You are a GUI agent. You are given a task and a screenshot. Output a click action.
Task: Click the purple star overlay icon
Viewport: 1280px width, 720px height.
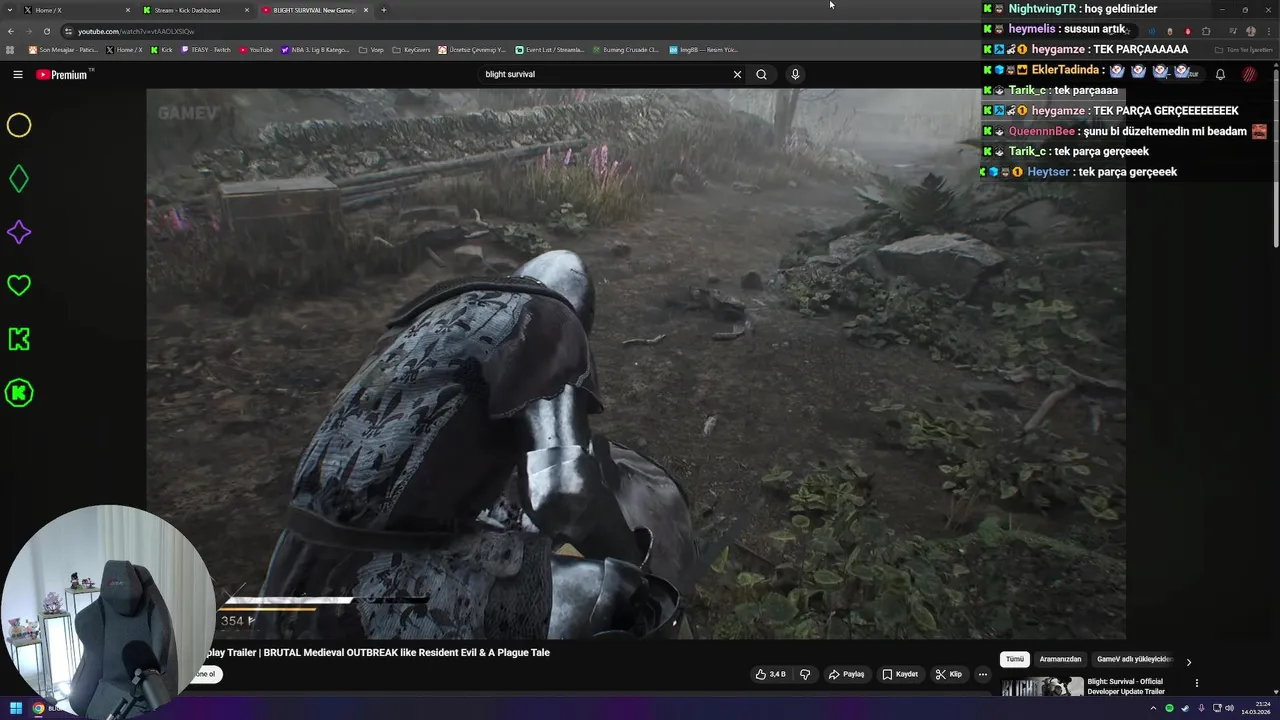coord(19,232)
